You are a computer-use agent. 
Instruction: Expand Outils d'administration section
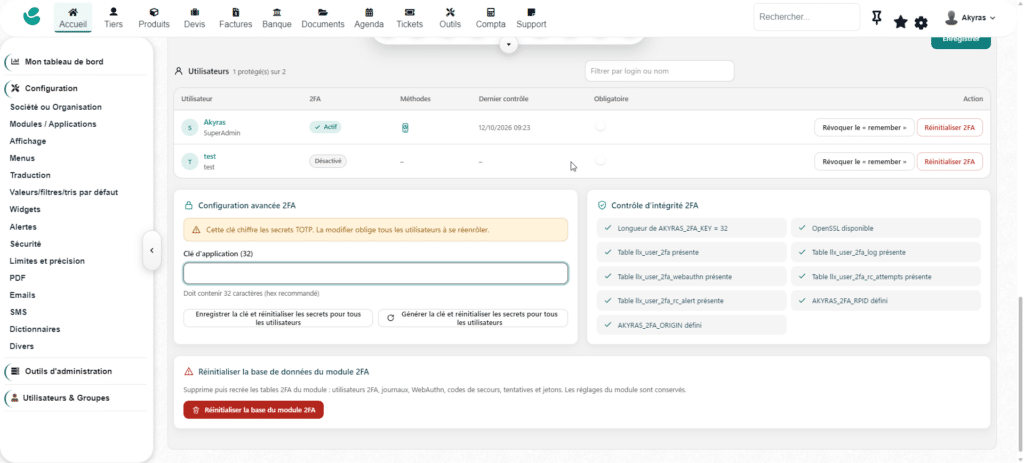[x=68, y=371]
